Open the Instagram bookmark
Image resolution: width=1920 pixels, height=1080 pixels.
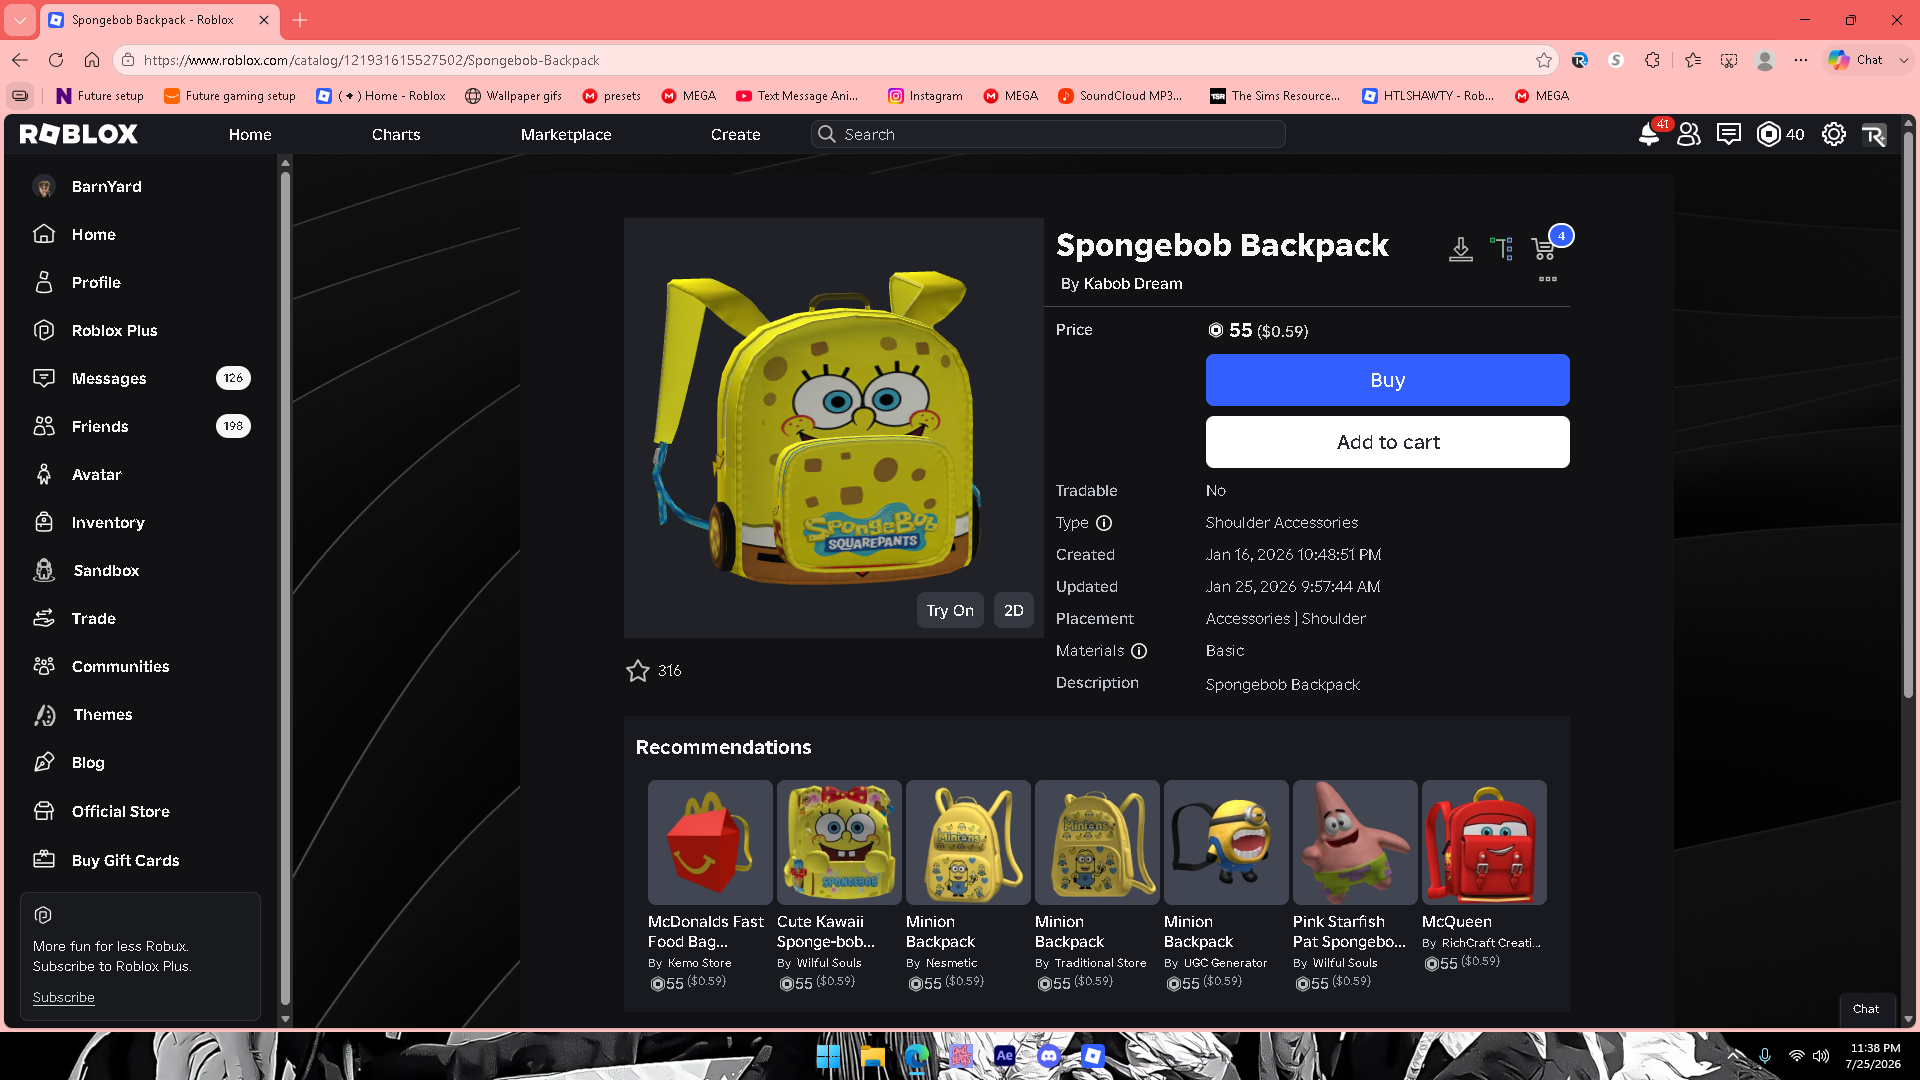click(925, 96)
